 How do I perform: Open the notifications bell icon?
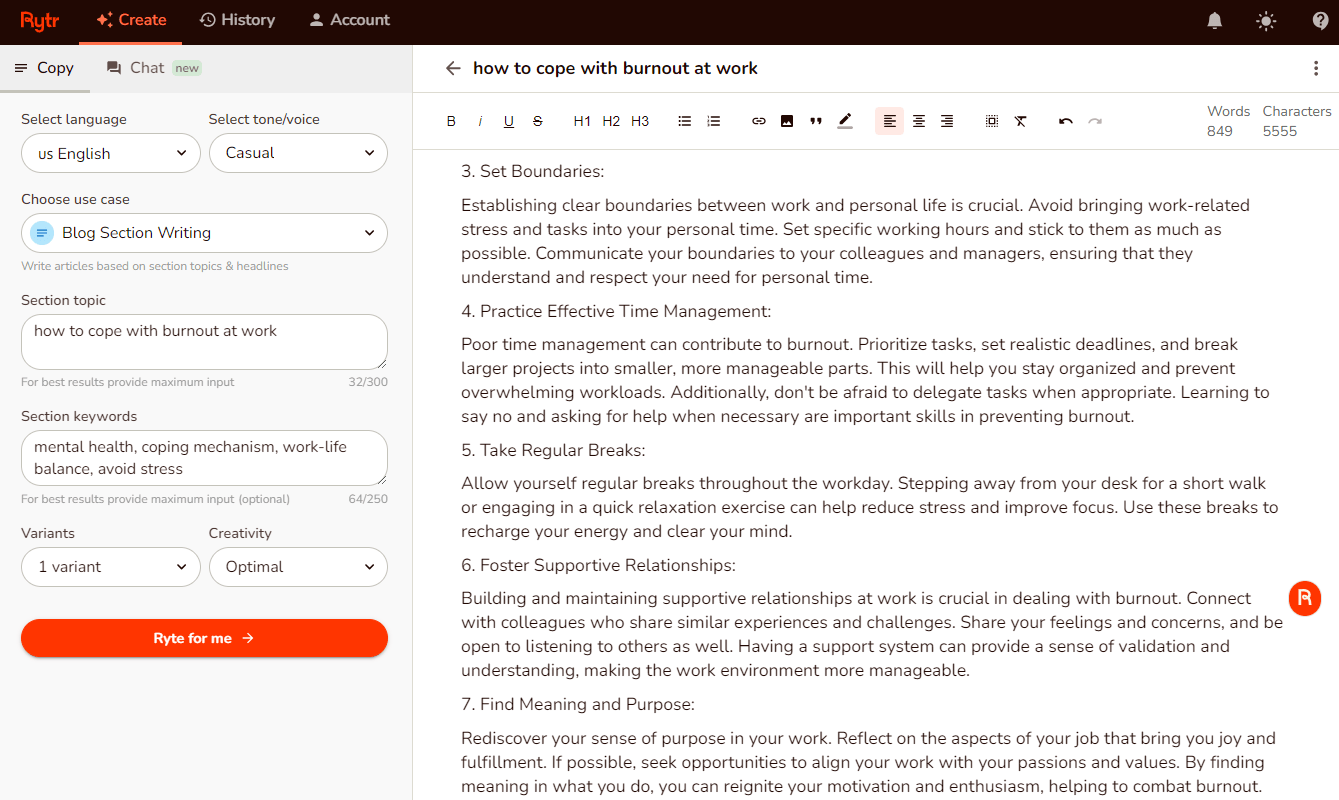click(1215, 20)
